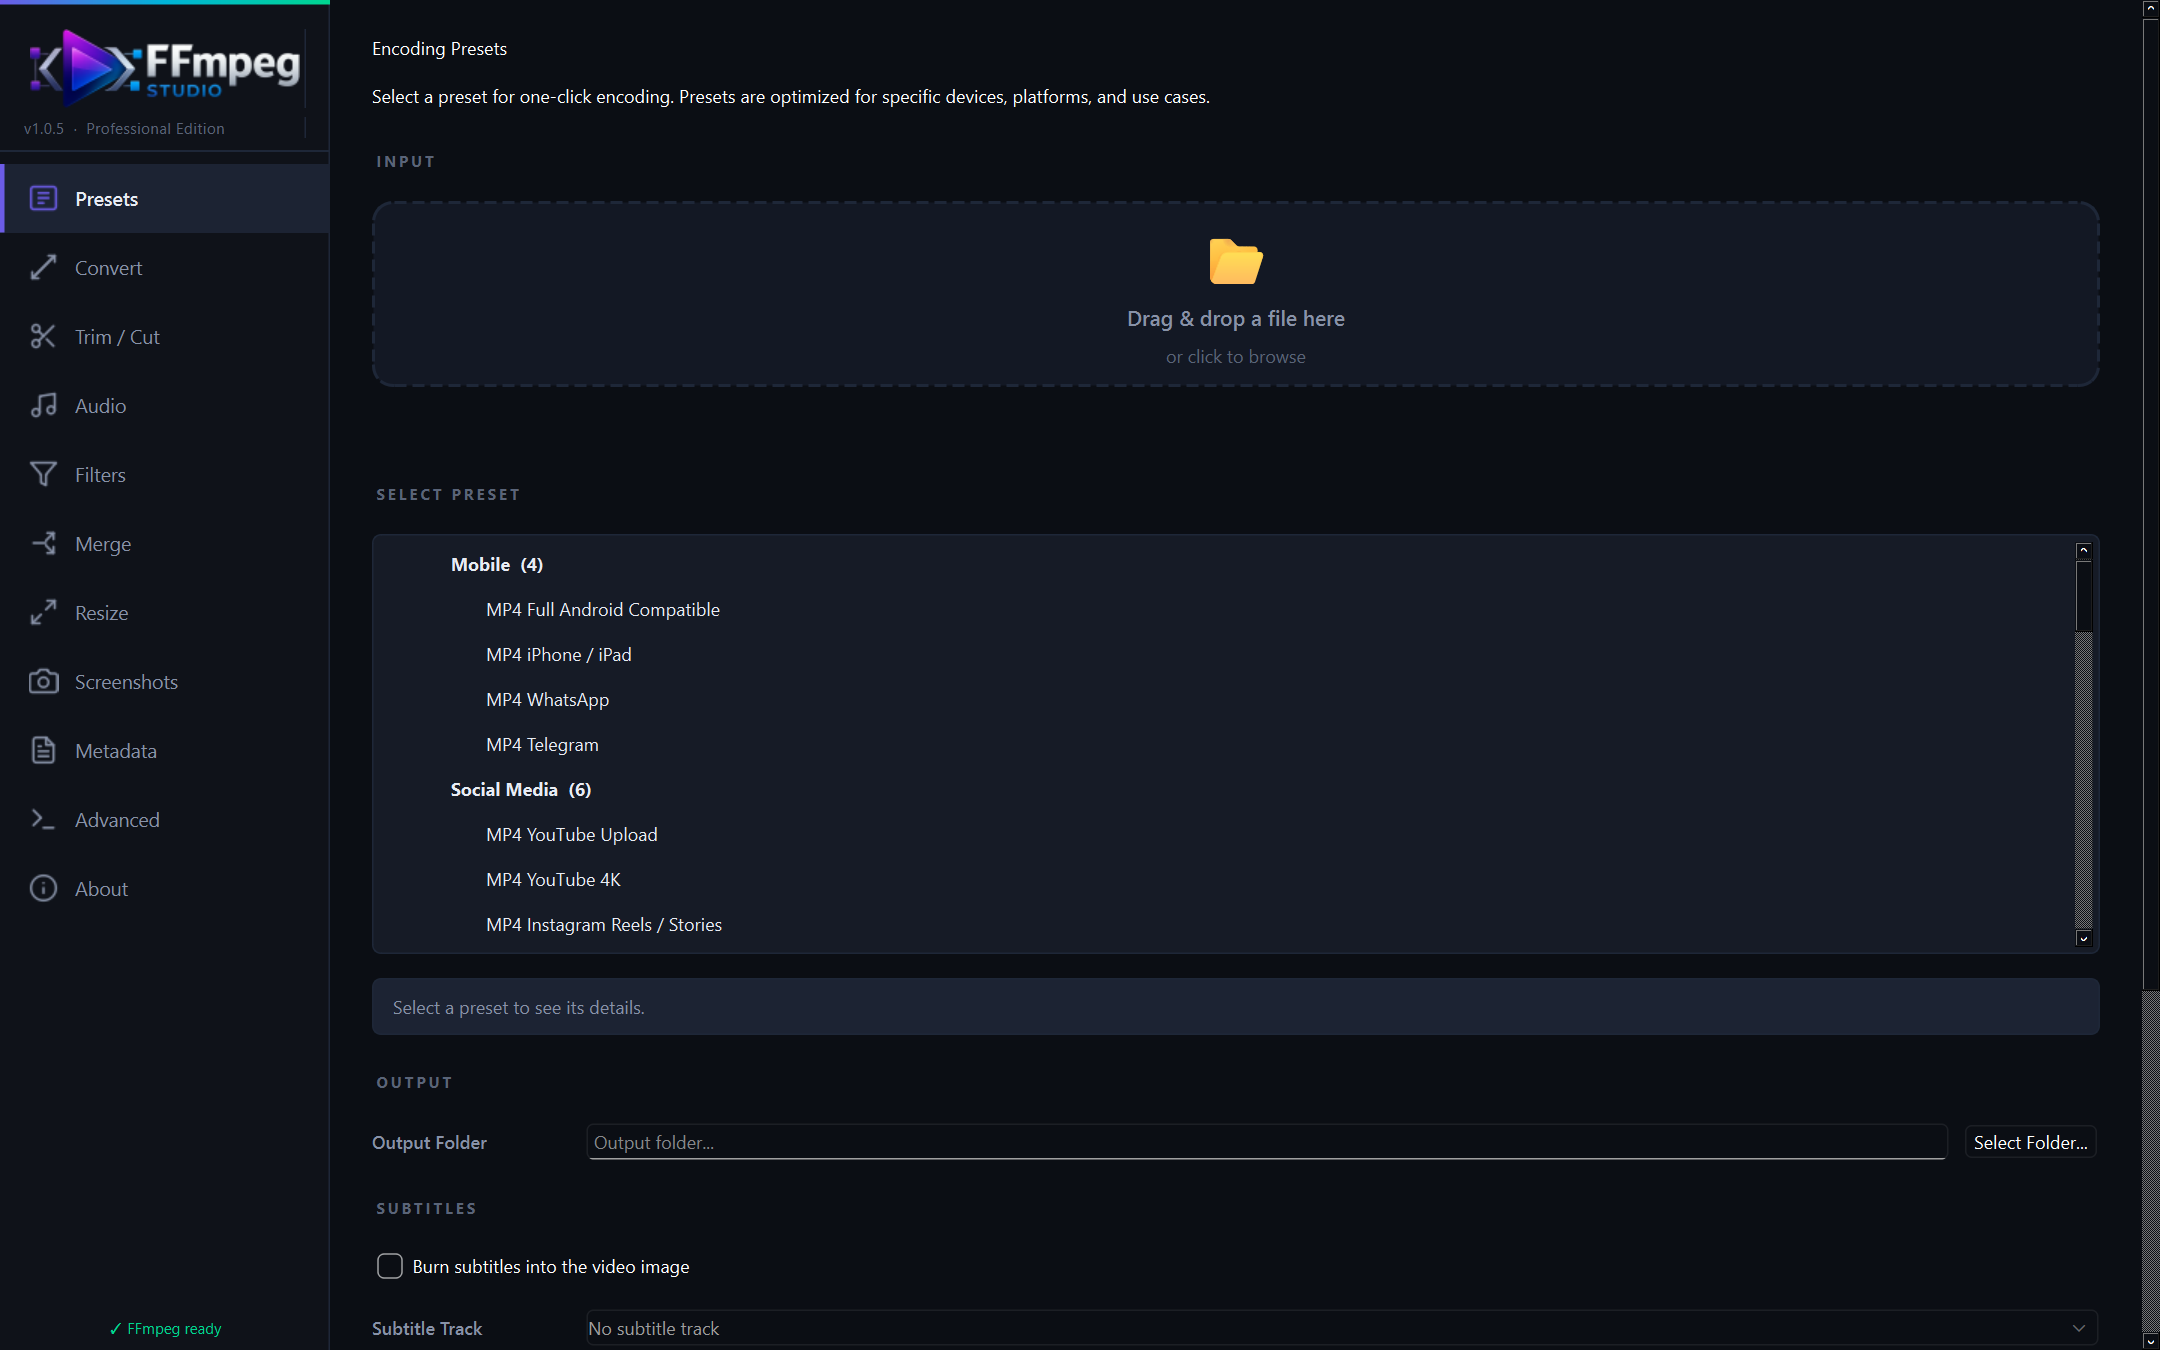Click the Audio music note icon
This screenshot has height=1350, width=2160.
pyautogui.click(x=43, y=405)
